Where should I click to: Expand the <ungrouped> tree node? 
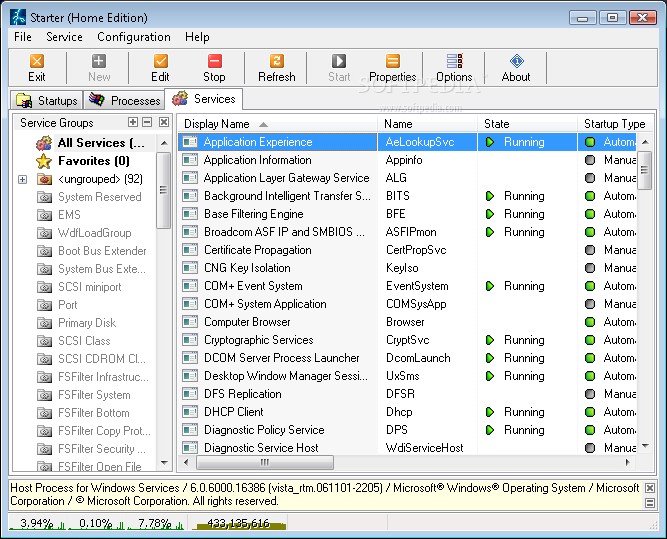(x=22, y=180)
